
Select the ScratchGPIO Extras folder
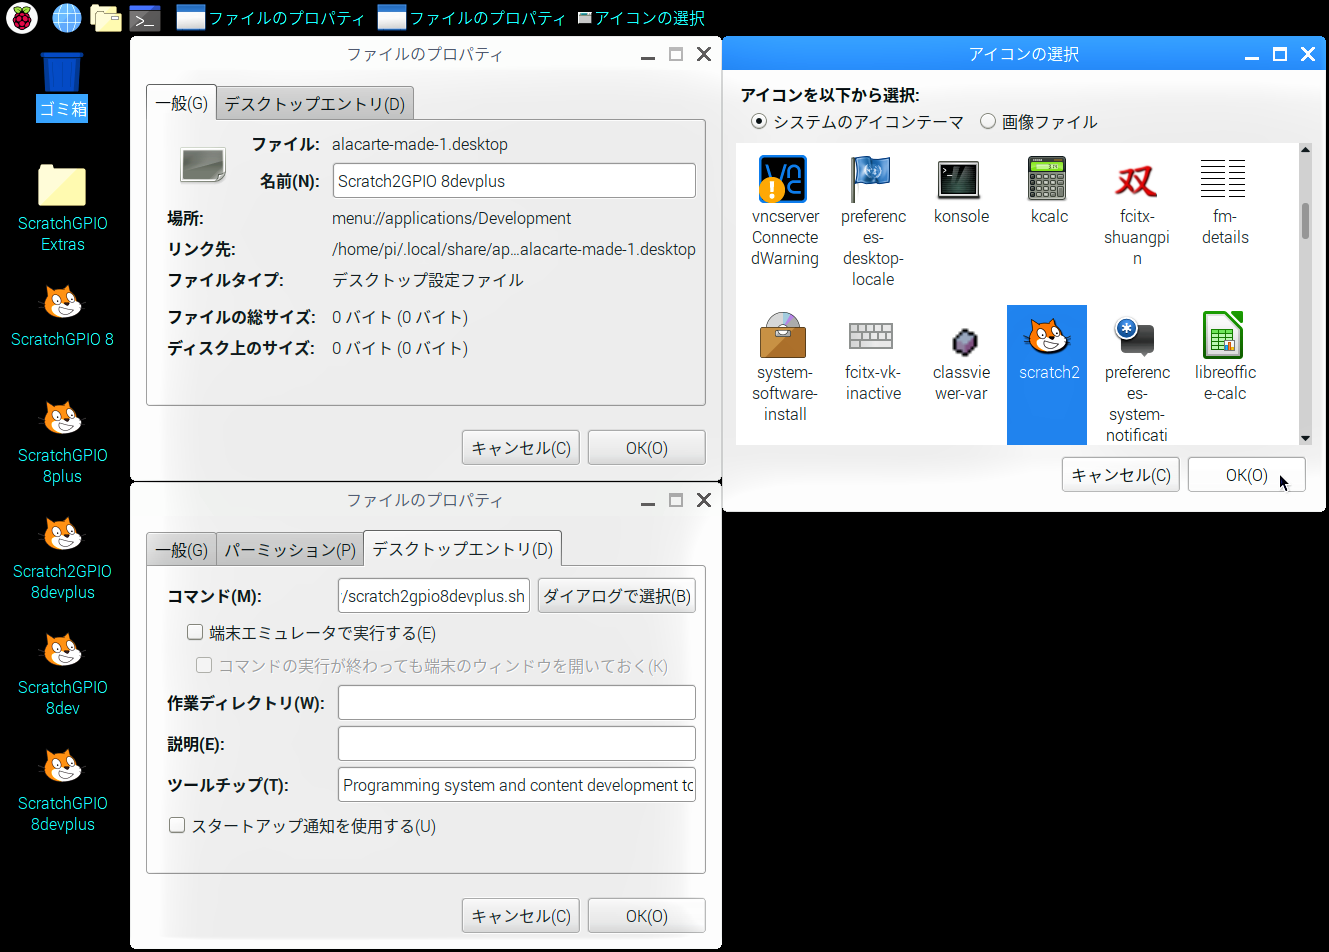tap(62, 208)
